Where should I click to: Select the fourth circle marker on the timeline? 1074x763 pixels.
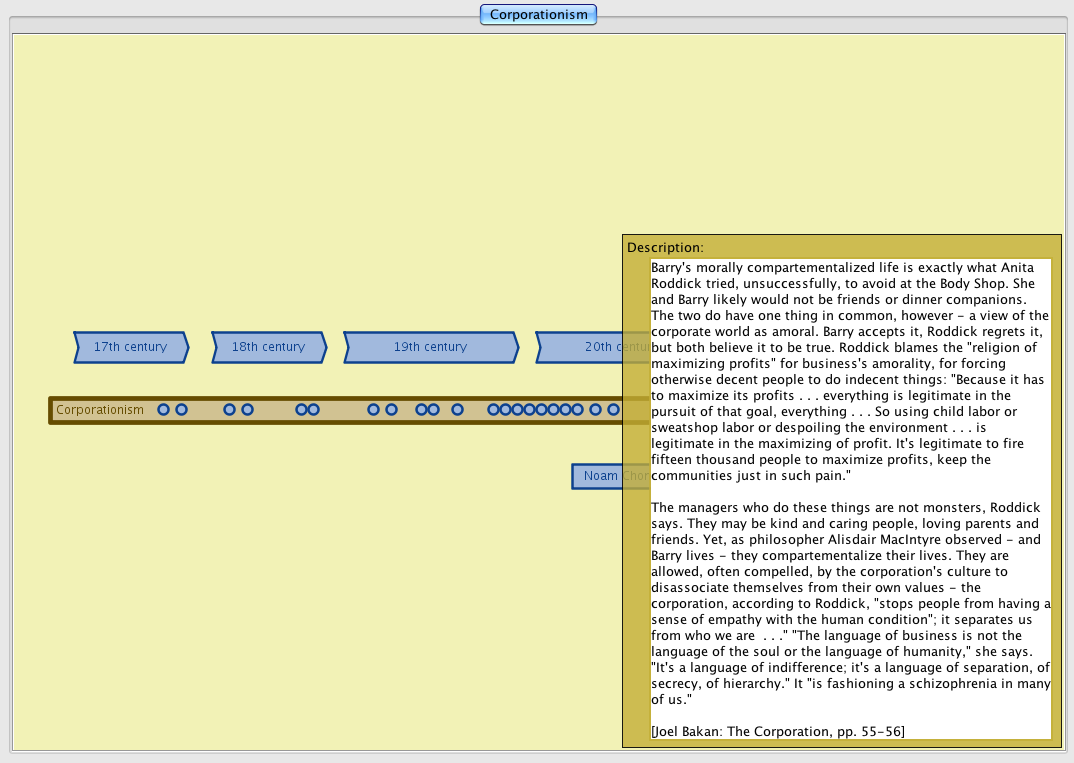click(247, 410)
